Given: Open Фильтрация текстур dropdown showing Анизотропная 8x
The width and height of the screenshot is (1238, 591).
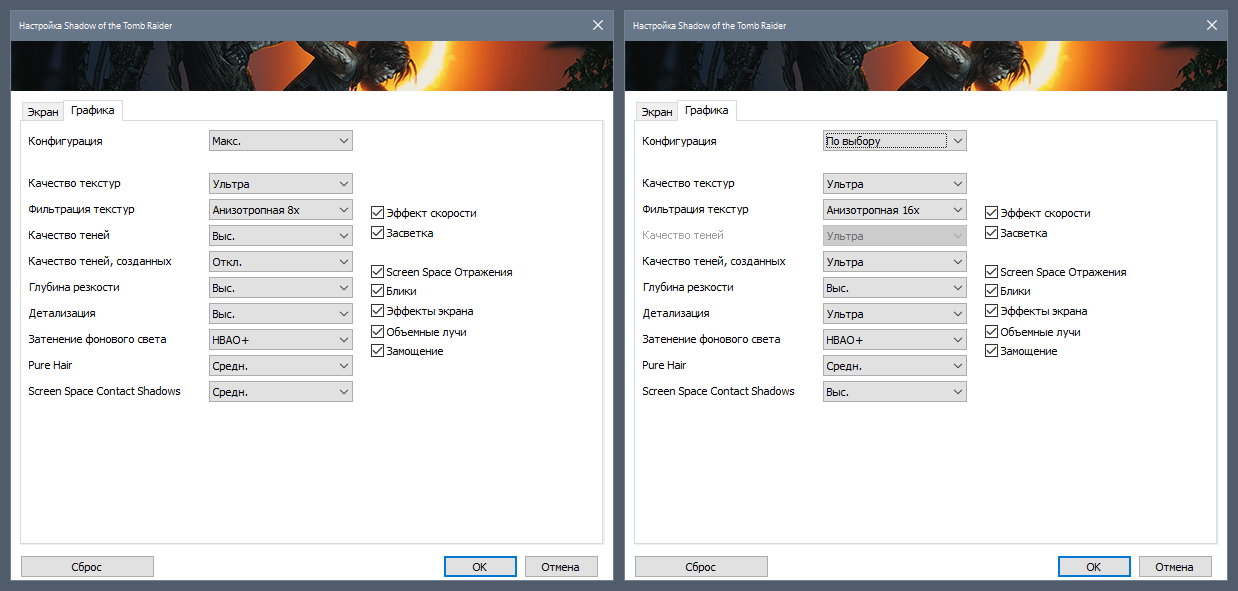Looking at the screenshot, I should click(x=281, y=210).
